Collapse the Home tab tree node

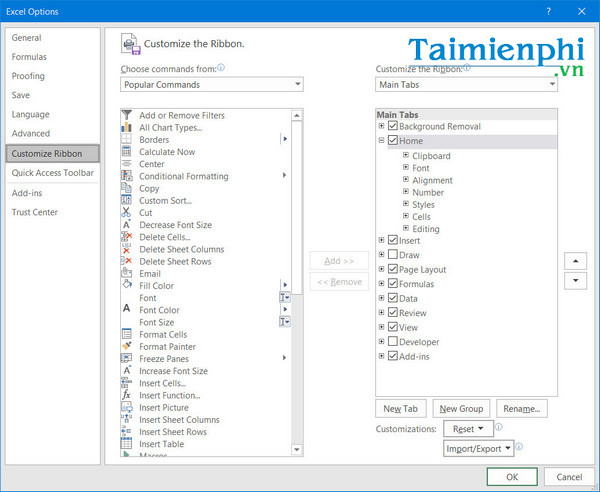click(x=382, y=140)
